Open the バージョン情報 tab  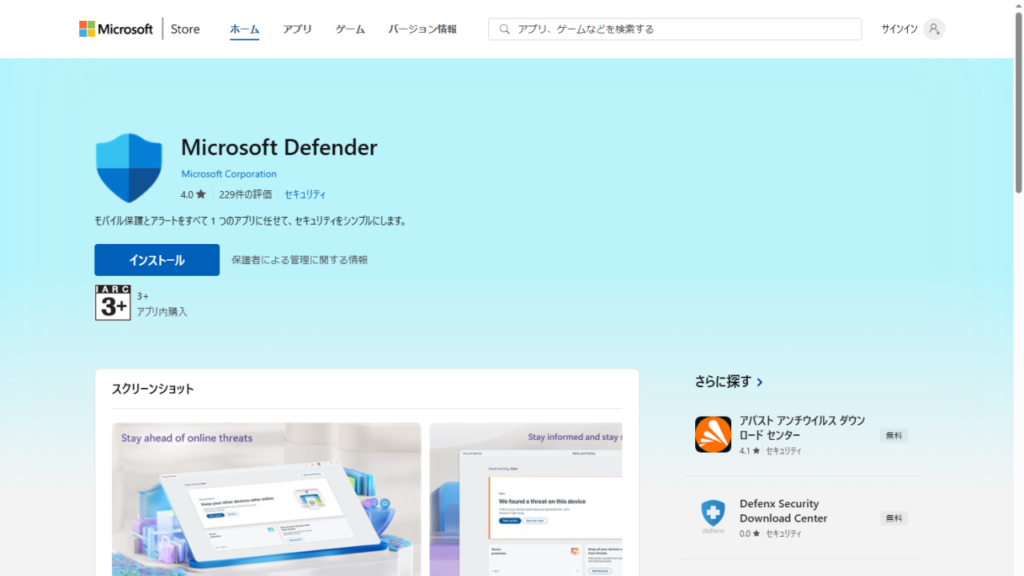pyautogui.click(x=423, y=29)
